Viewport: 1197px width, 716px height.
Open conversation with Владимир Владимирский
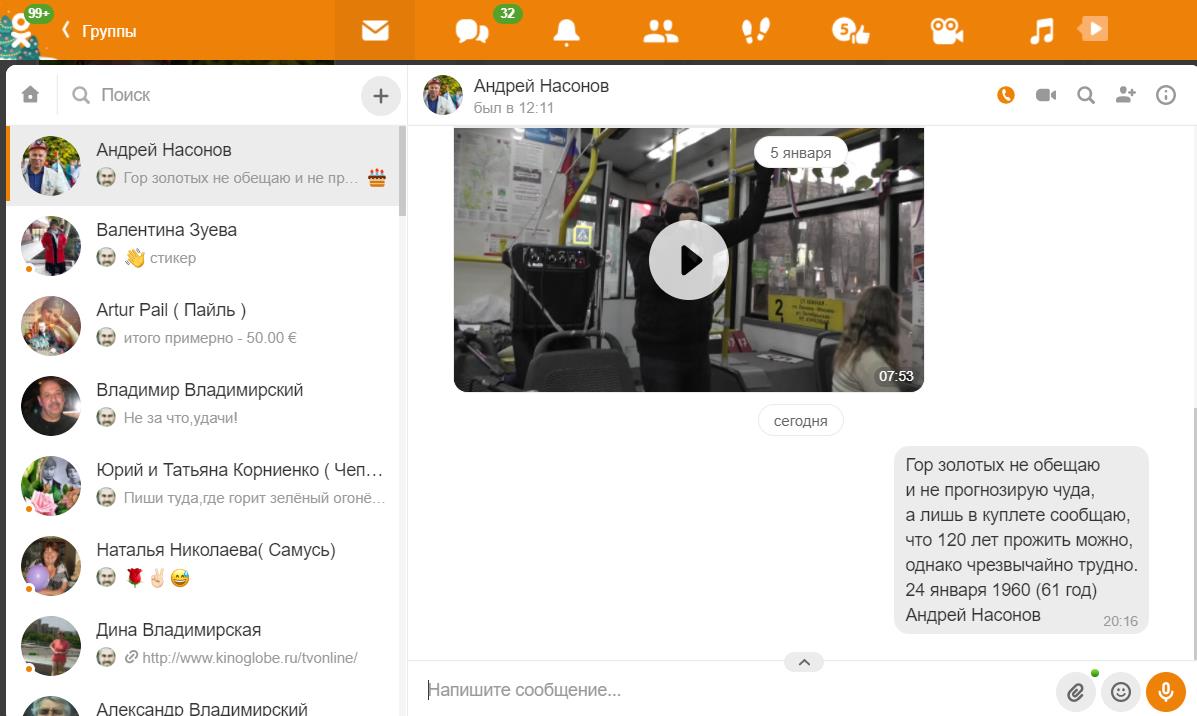pos(202,405)
